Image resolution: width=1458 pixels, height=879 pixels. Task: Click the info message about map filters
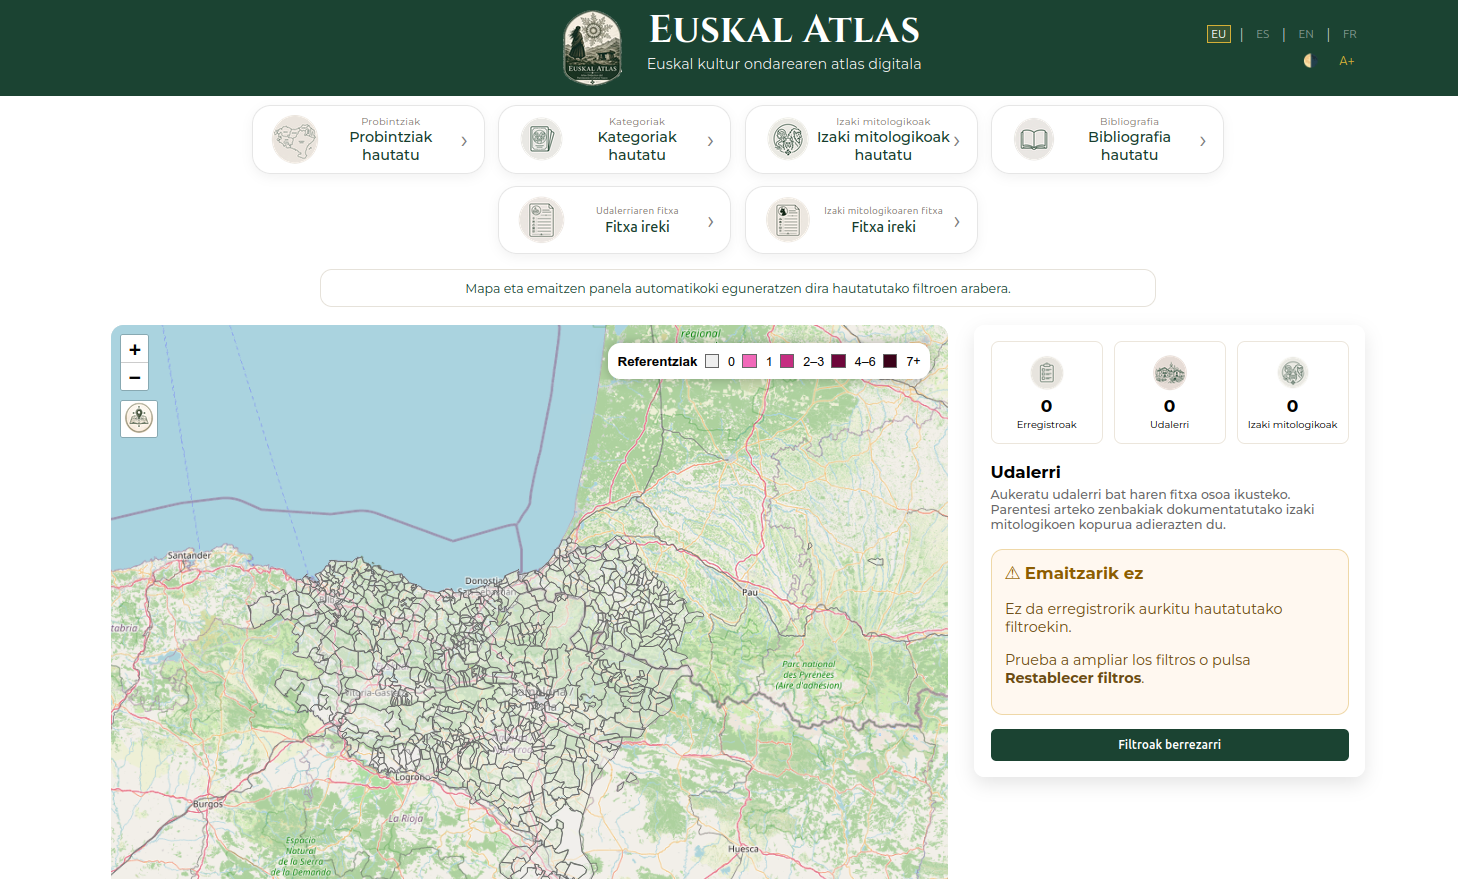[x=738, y=288]
